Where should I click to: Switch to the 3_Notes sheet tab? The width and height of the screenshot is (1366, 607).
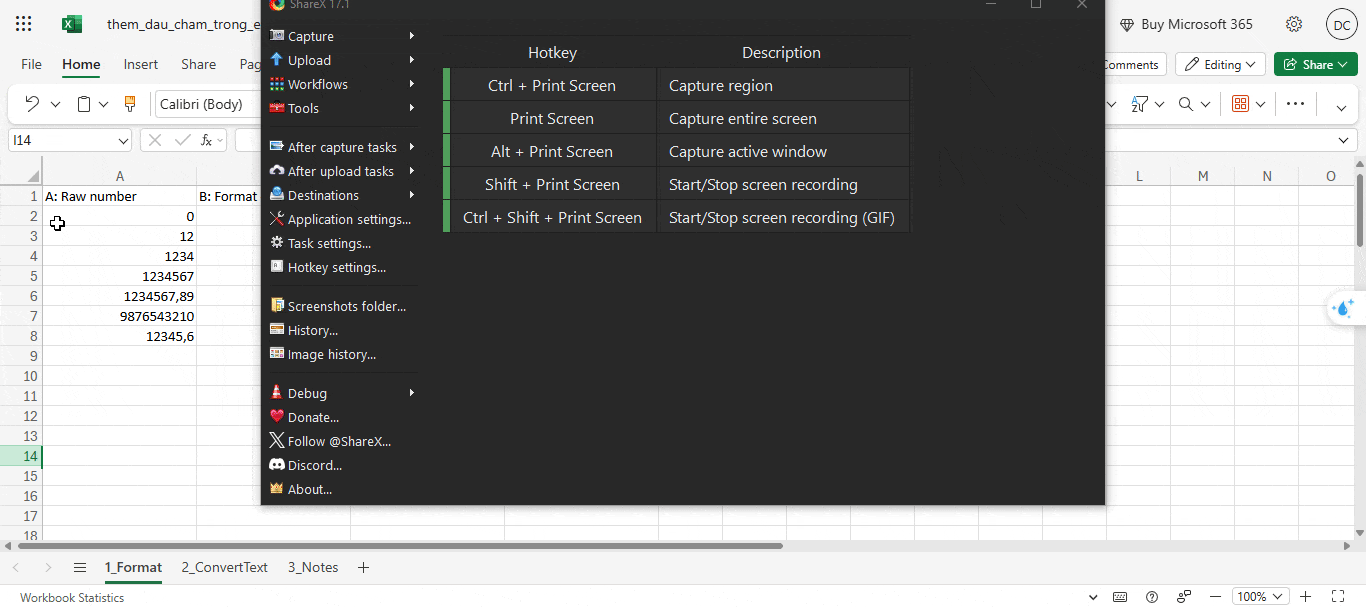(313, 567)
